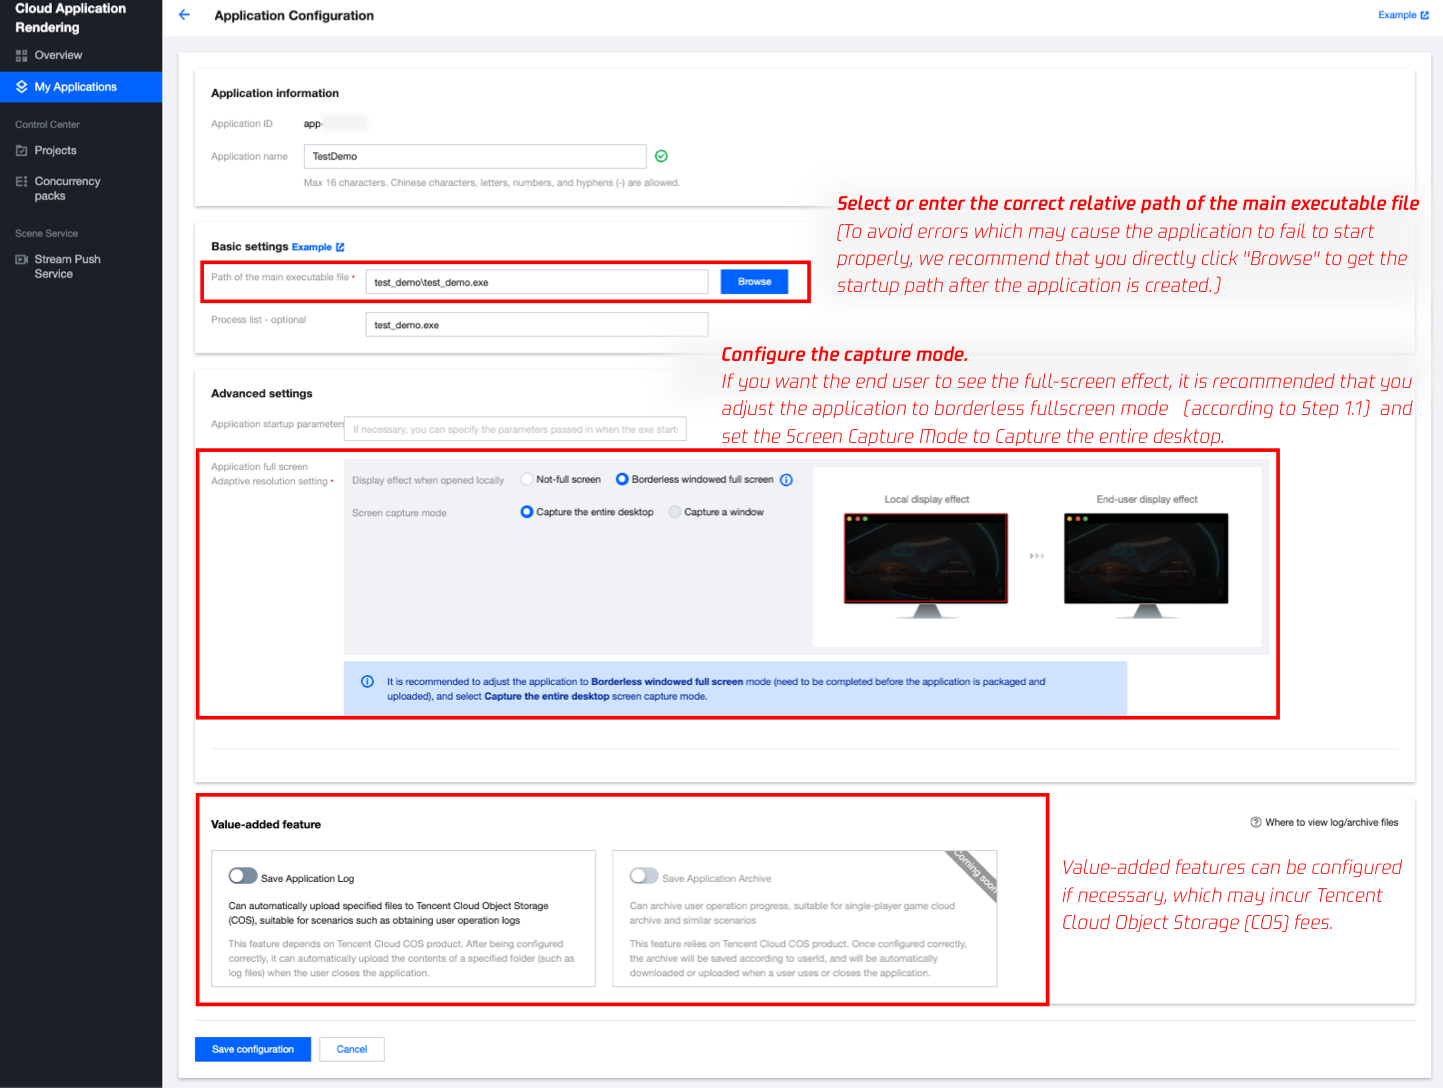
Task: Open My Applications in the sidebar
Action: 81,87
